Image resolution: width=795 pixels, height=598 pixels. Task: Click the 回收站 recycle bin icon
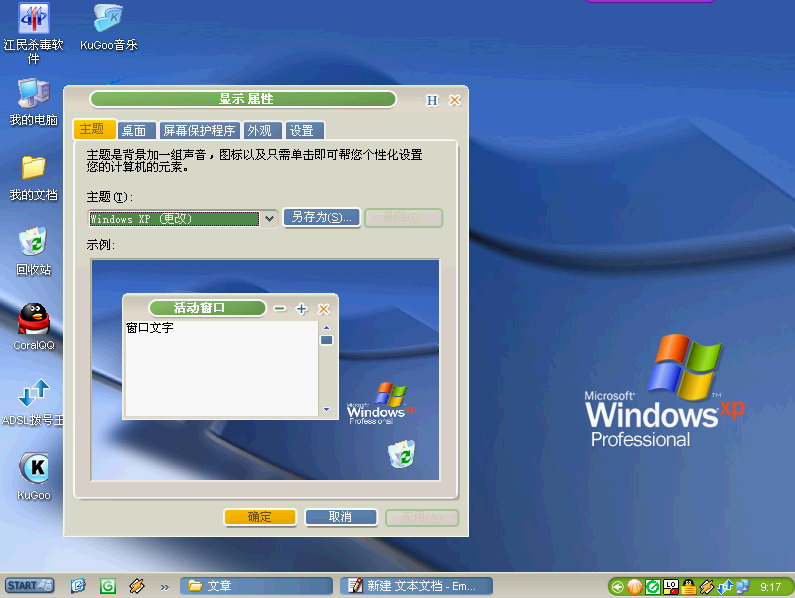(x=33, y=243)
